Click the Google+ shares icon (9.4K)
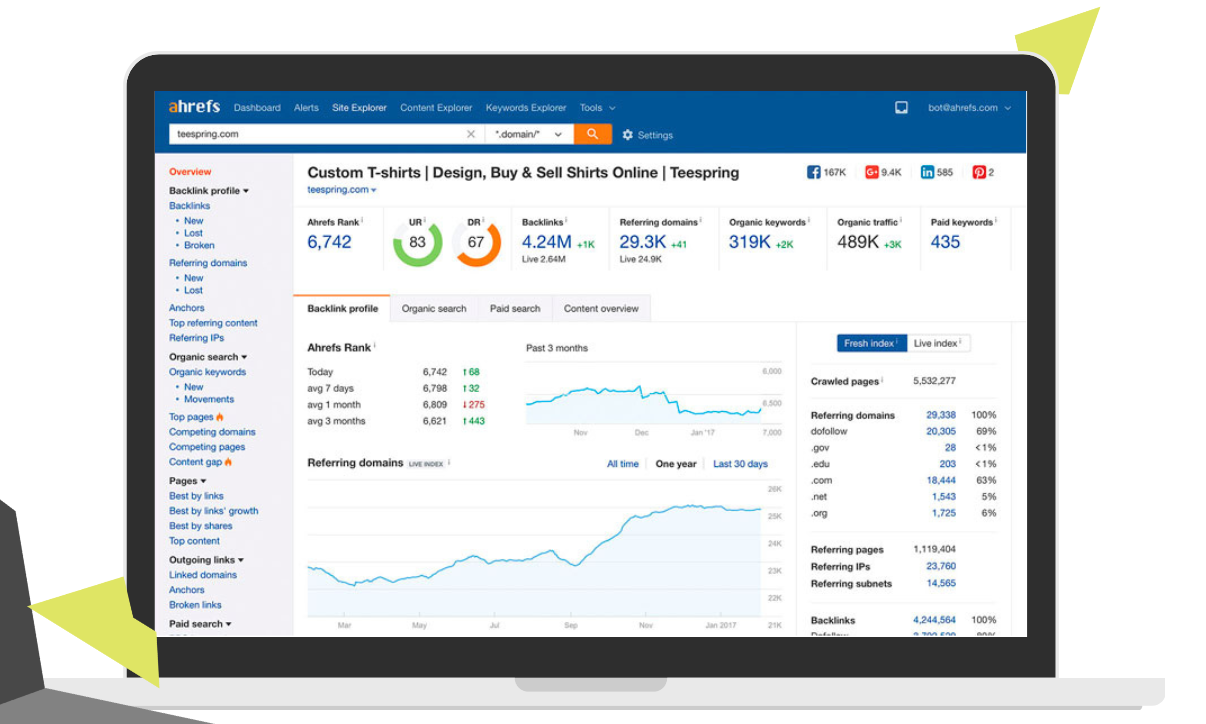 pos(871,172)
